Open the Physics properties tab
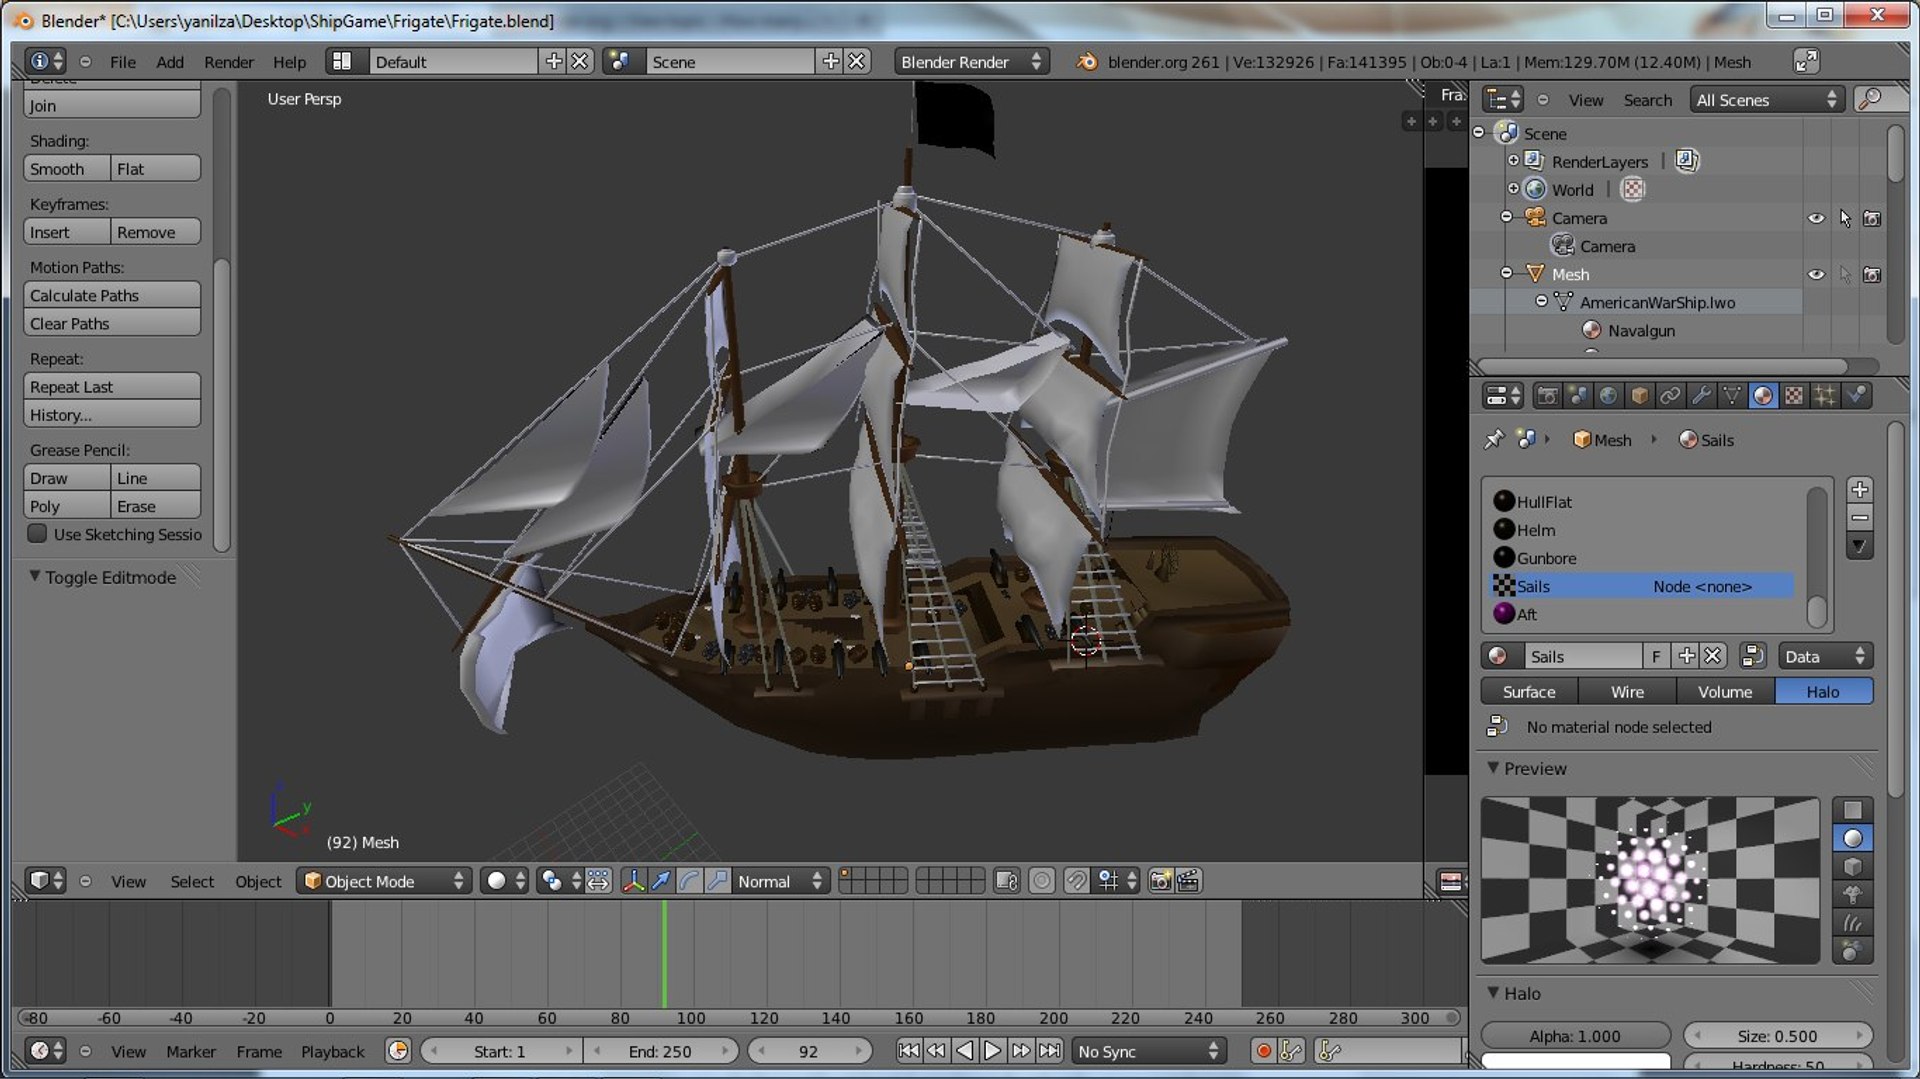 (x=1857, y=396)
